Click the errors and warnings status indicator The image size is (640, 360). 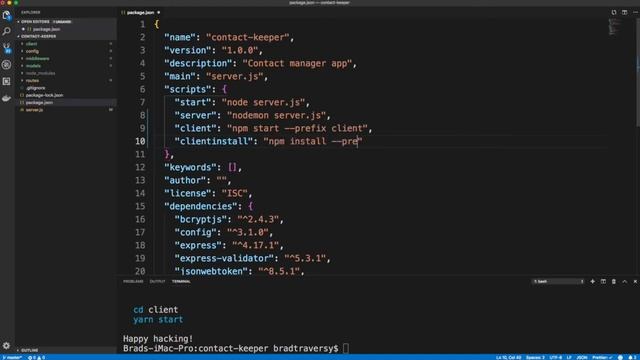(x=37, y=357)
